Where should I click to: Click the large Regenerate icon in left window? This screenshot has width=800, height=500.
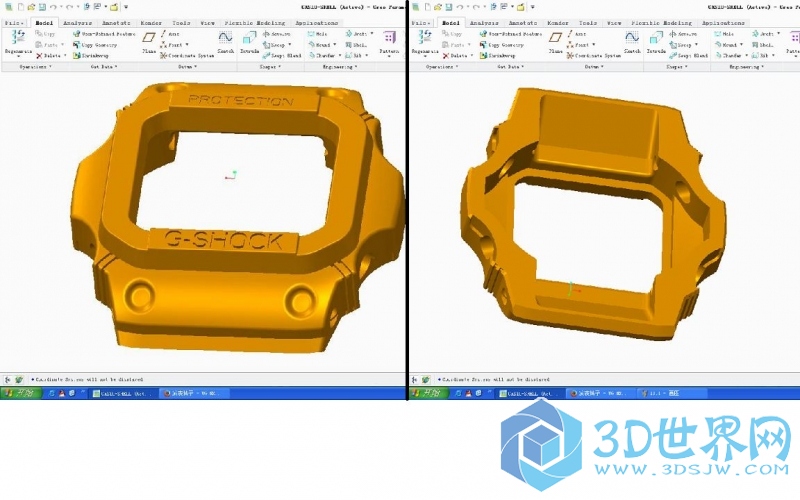[18, 37]
